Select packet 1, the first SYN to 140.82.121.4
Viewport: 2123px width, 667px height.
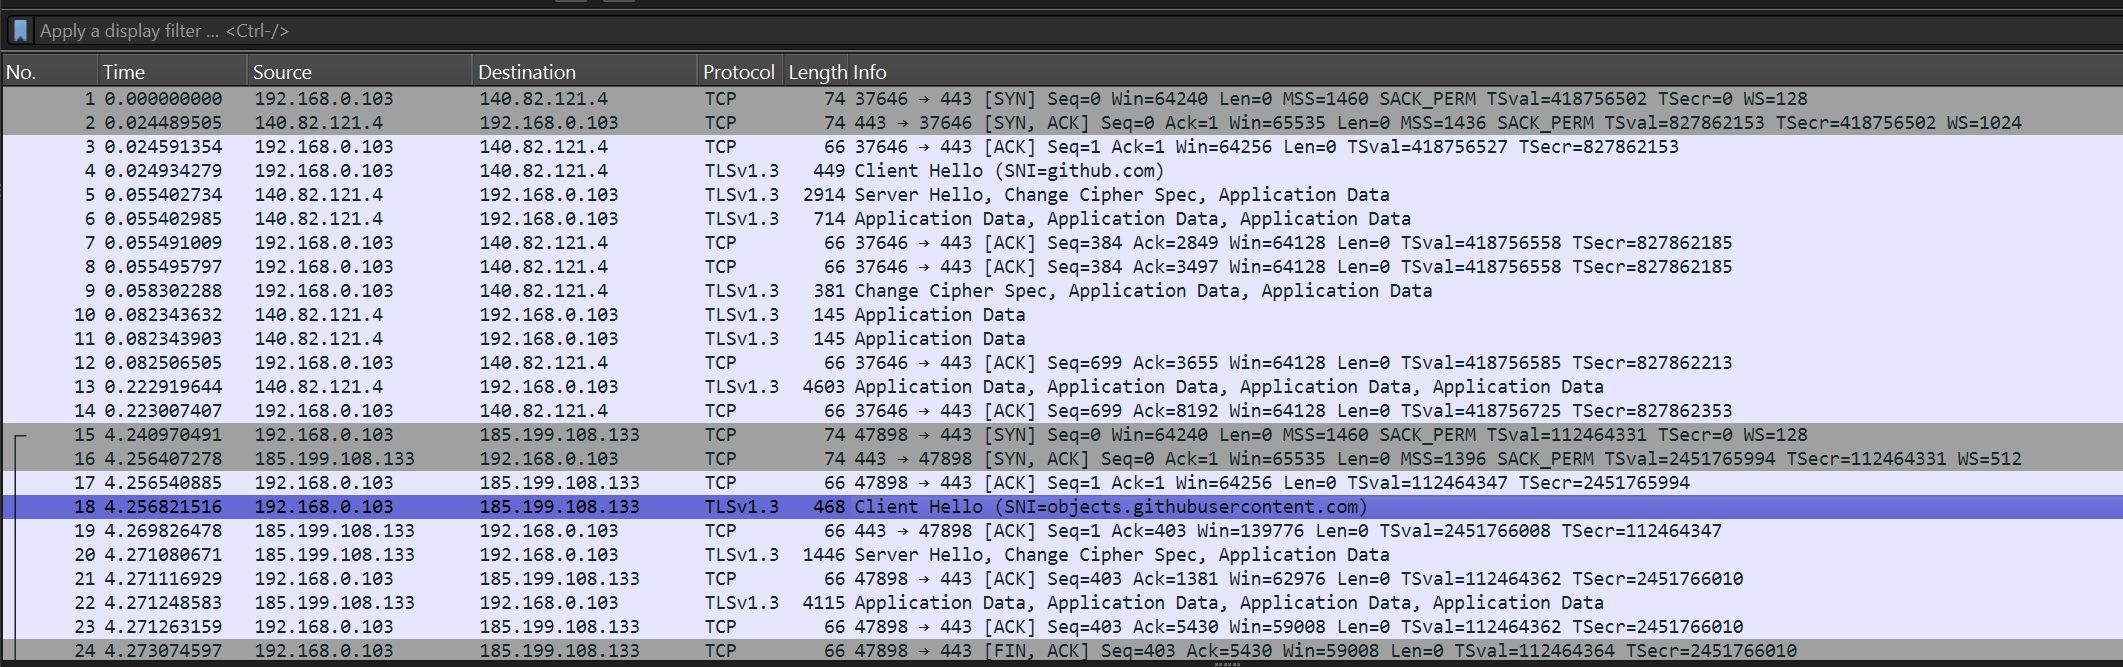1000,99
